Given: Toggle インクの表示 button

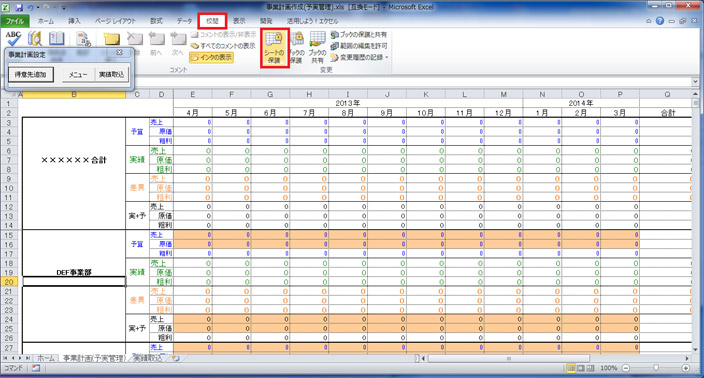Looking at the screenshot, I should point(211,57).
